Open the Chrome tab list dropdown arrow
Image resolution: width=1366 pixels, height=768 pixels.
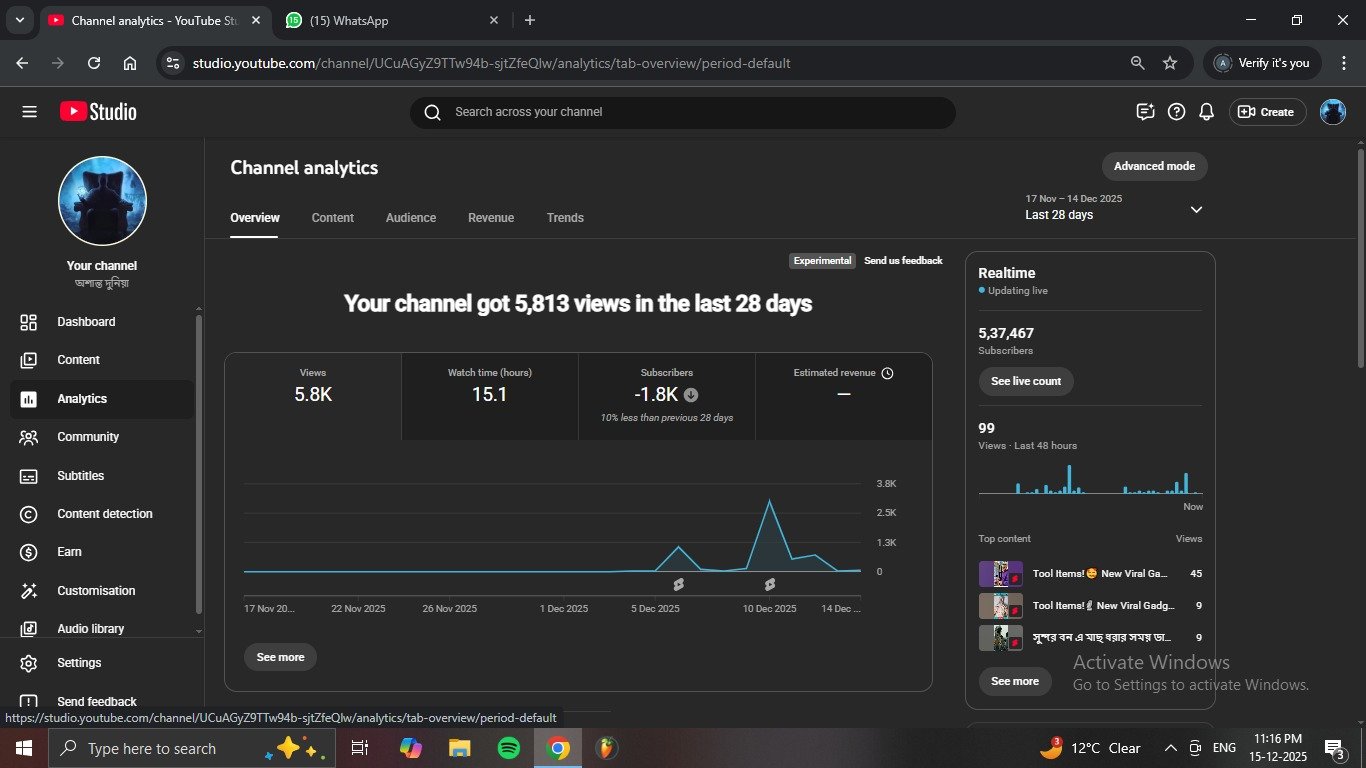pos(19,20)
